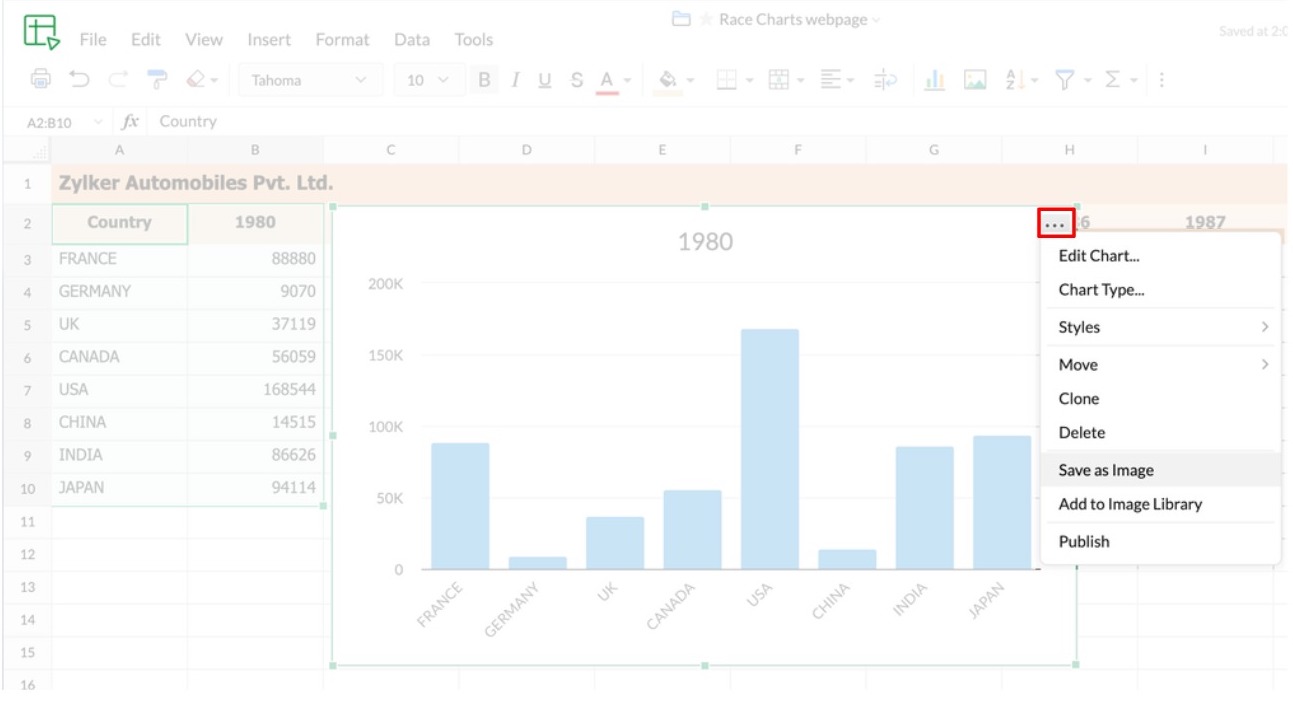The width and height of the screenshot is (1293, 713).
Task: Click the insert chart icon
Action: (x=934, y=80)
